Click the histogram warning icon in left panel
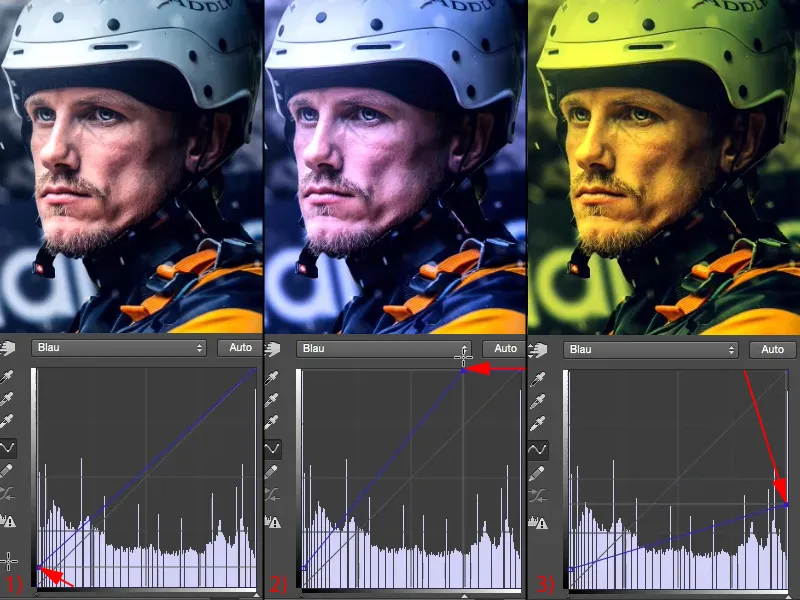 tap(8, 520)
